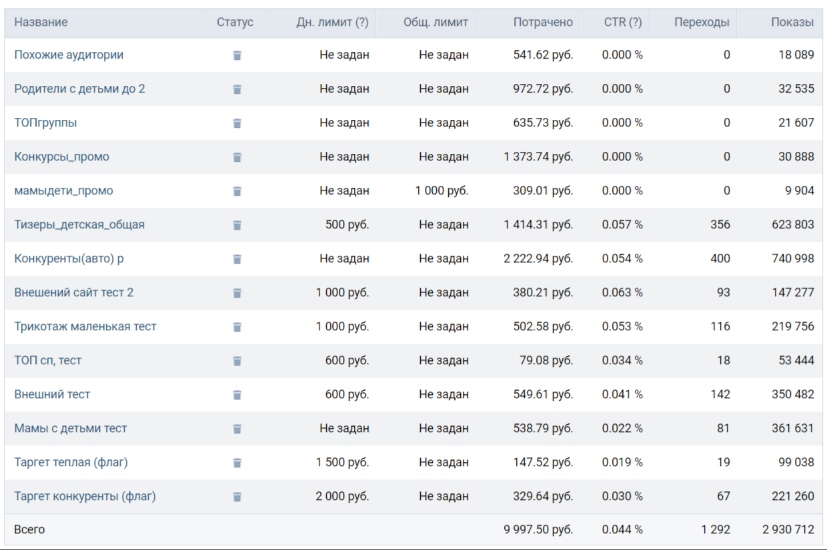Click the 1 500 руб. daily limit
Viewport: 827px width, 550px height.
[x=342, y=462]
